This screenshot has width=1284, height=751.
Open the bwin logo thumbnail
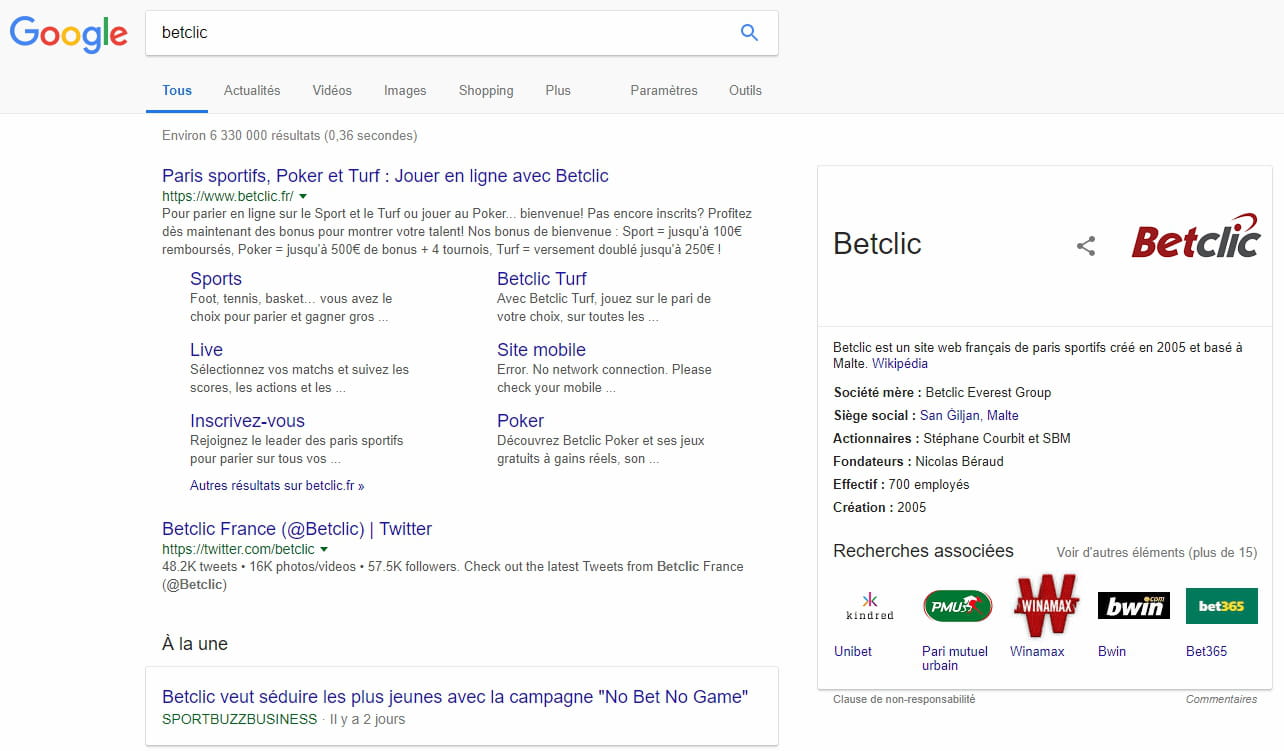tap(1133, 606)
